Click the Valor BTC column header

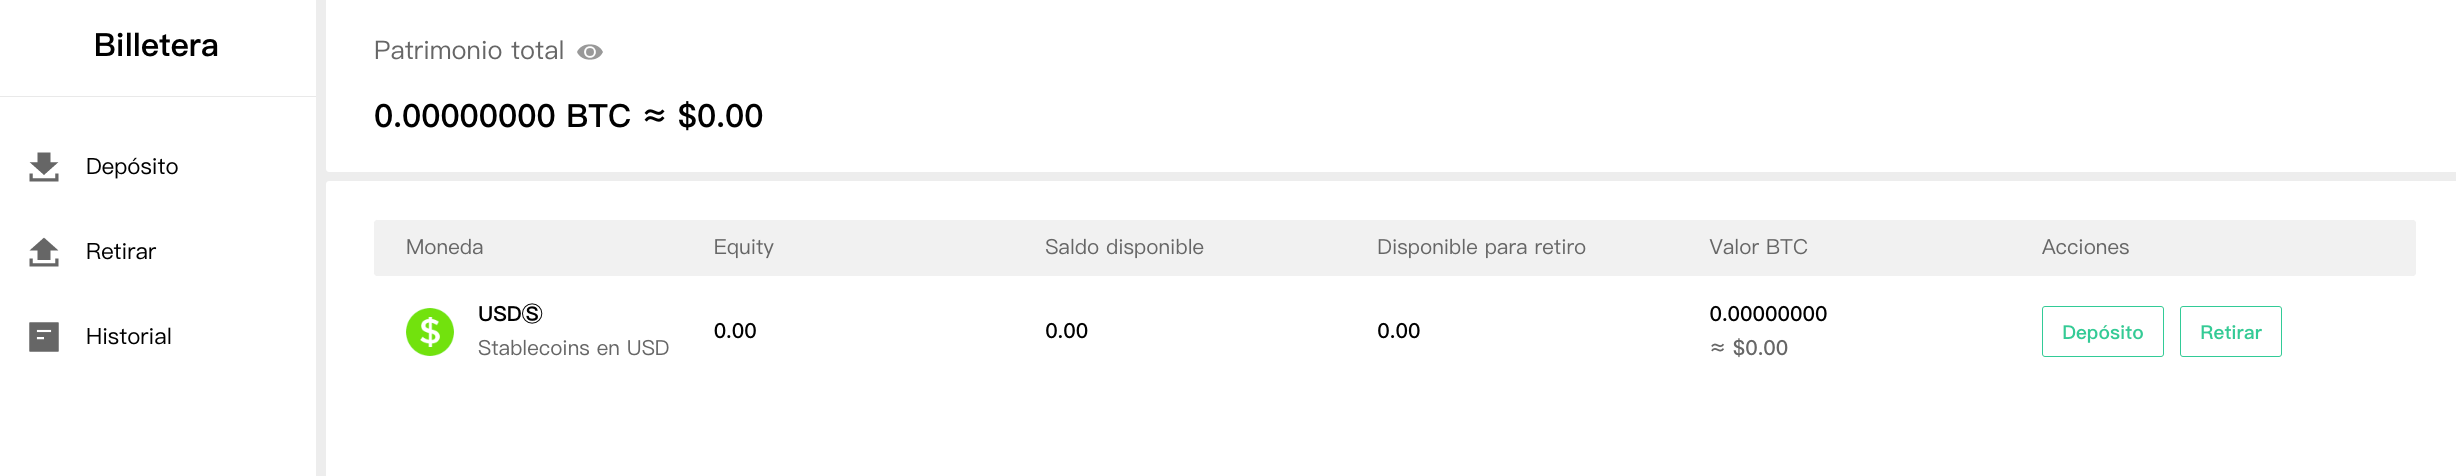pos(1758,247)
